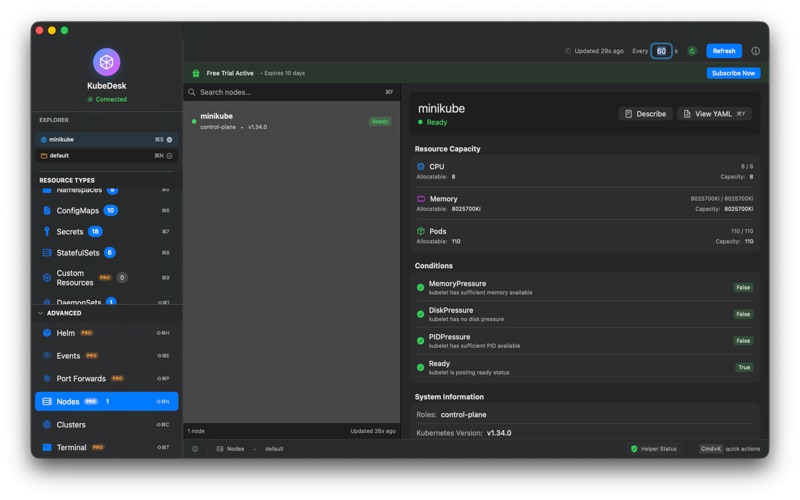Click the ConfigMaps count badge 10

coord(111,210)
